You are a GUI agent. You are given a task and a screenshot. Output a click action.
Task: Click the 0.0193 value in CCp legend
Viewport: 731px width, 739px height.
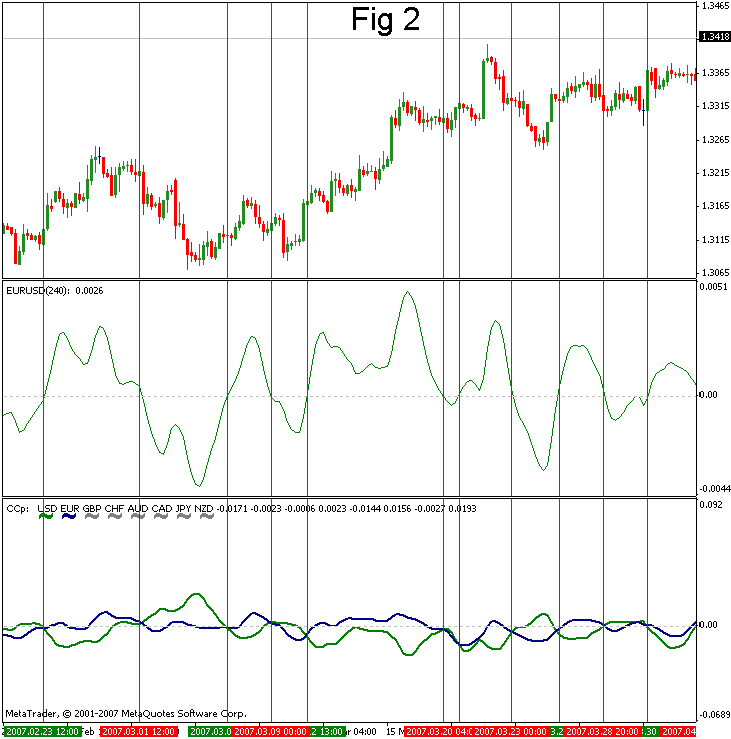tap(462, 509)
